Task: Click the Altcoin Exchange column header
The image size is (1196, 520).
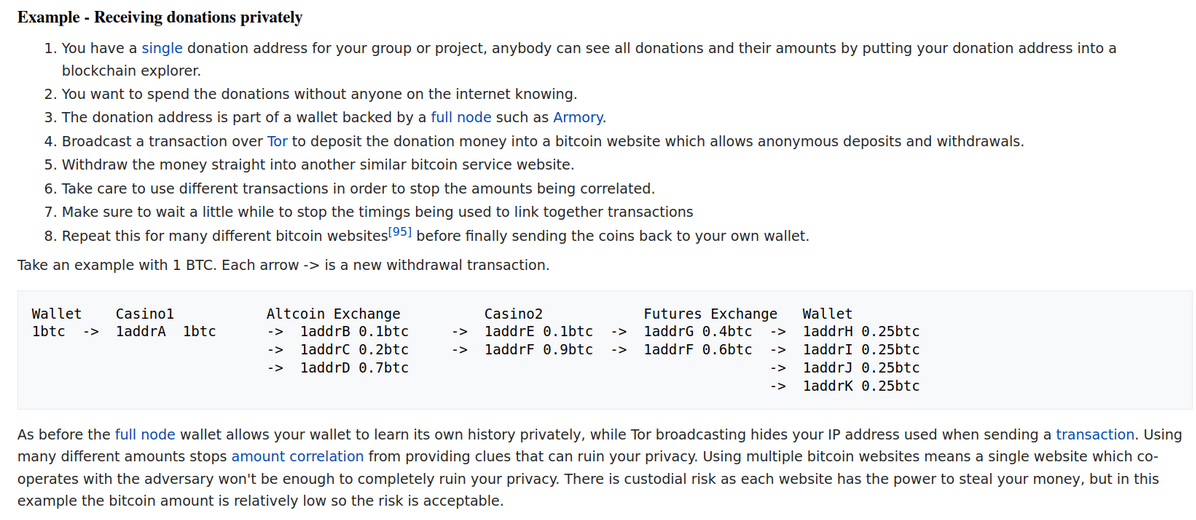Action: point(333,313)
